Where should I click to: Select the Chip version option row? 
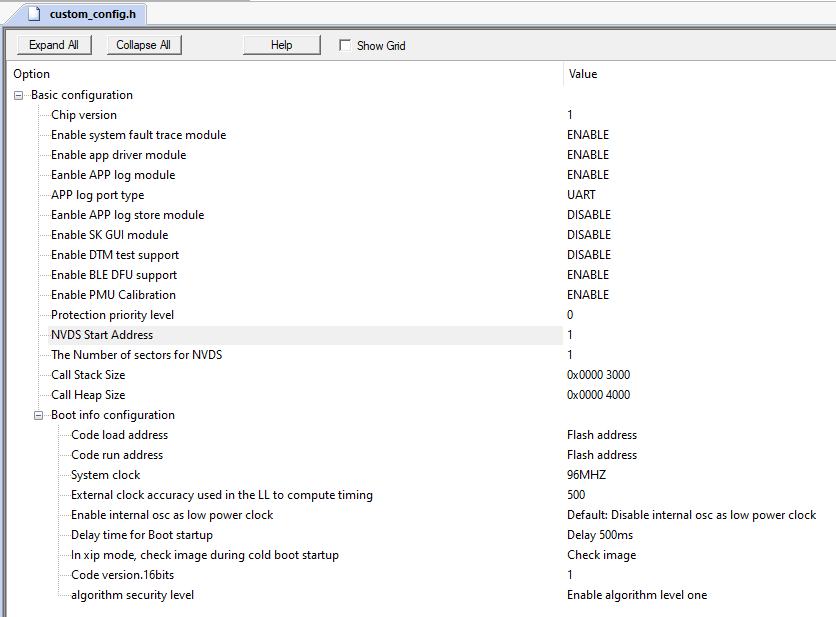point(84,115)
